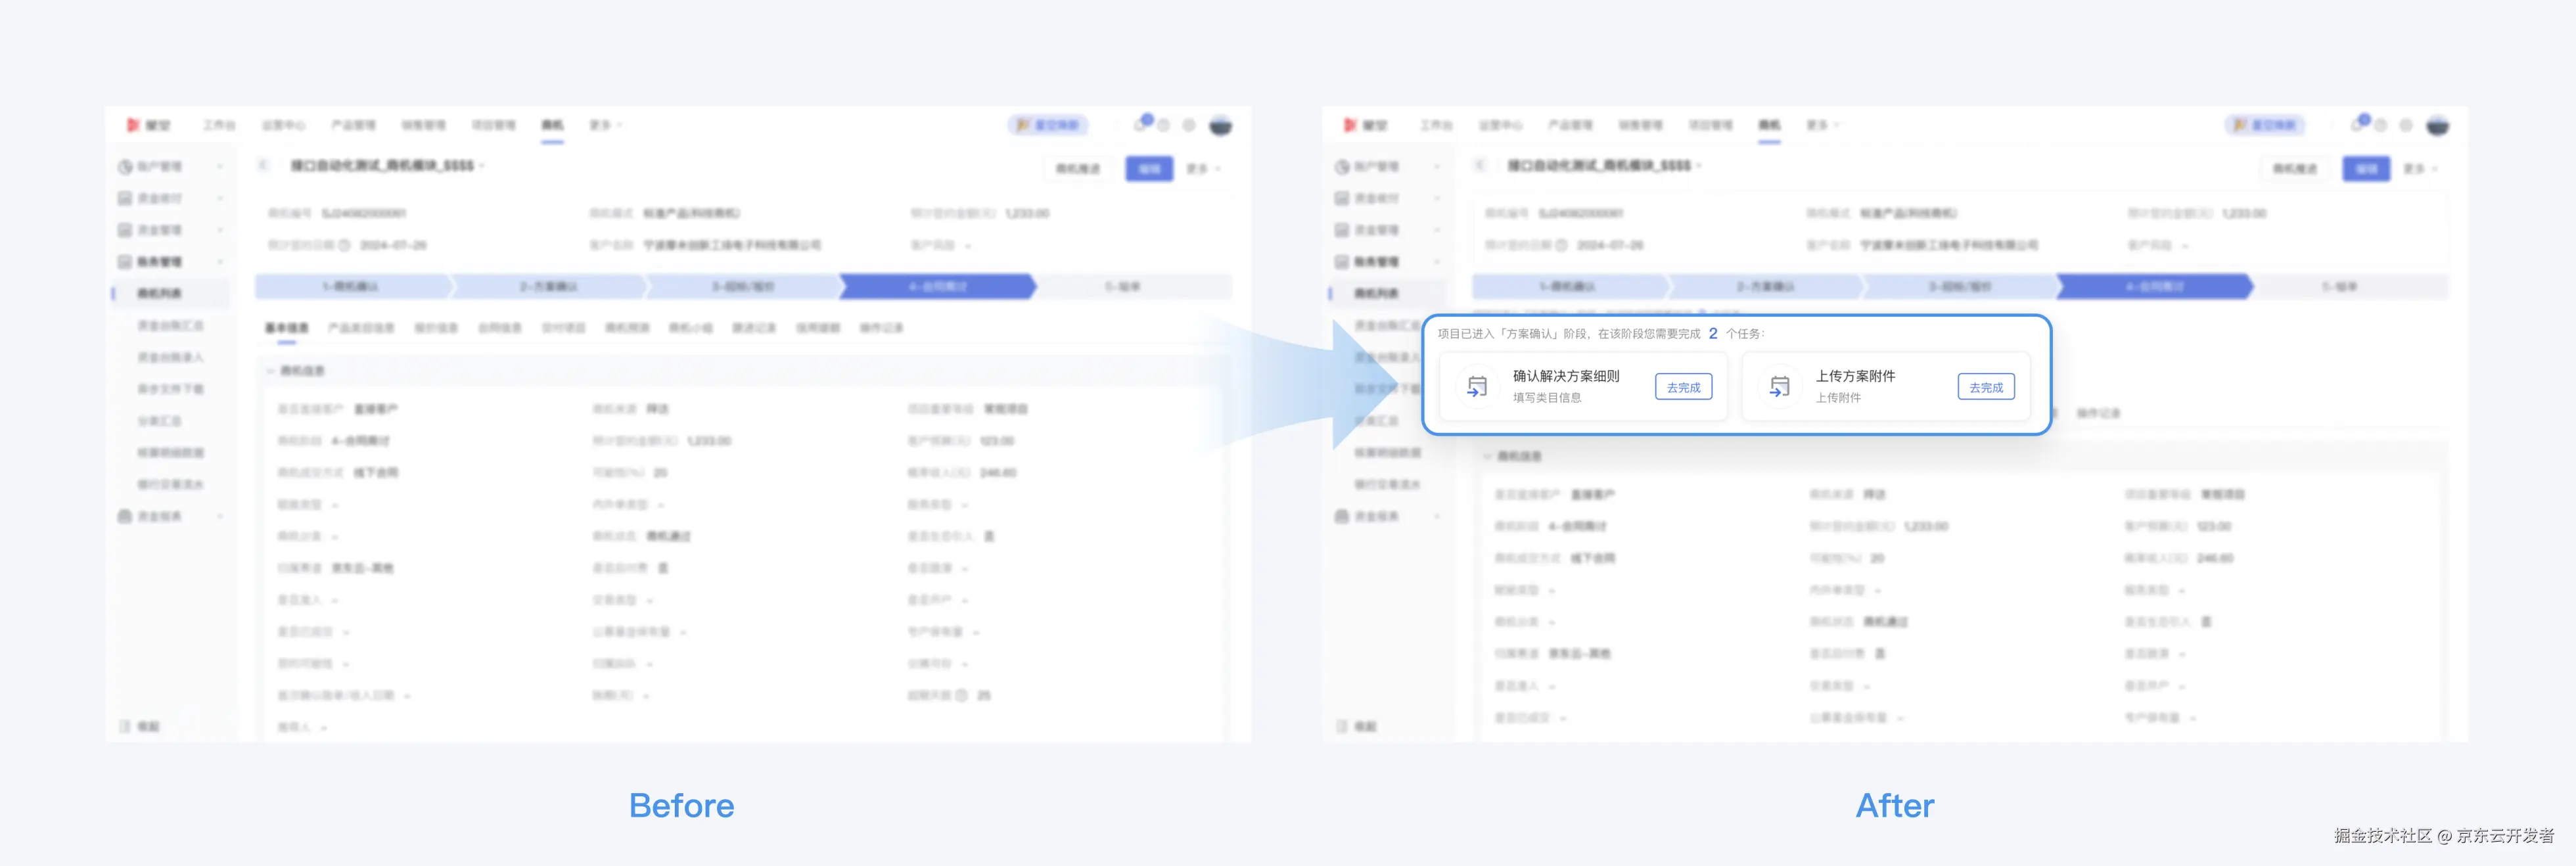Collapse first info section chevron in Before panel
Image resolution: width=2576 pixels, height=866 pixels.
click(x=270, y=371)
